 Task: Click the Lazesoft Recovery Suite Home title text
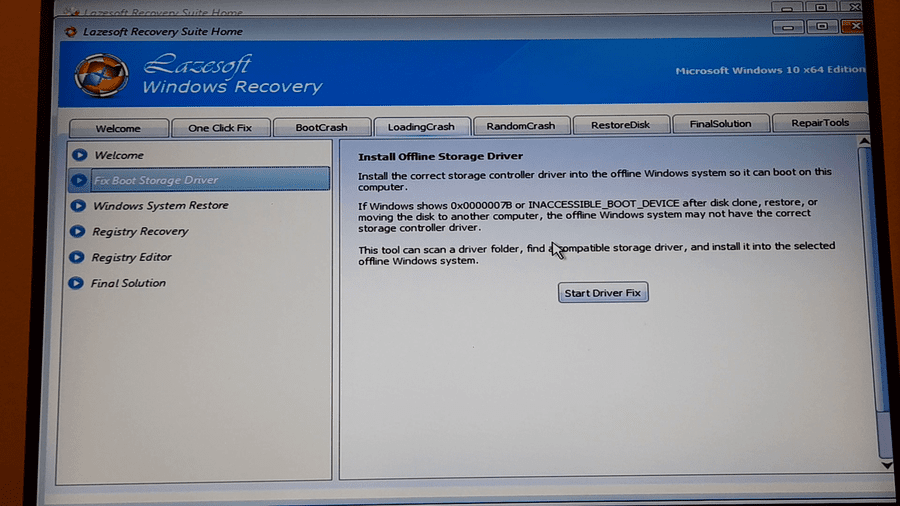pyautogui.click(x=162, y=32)
